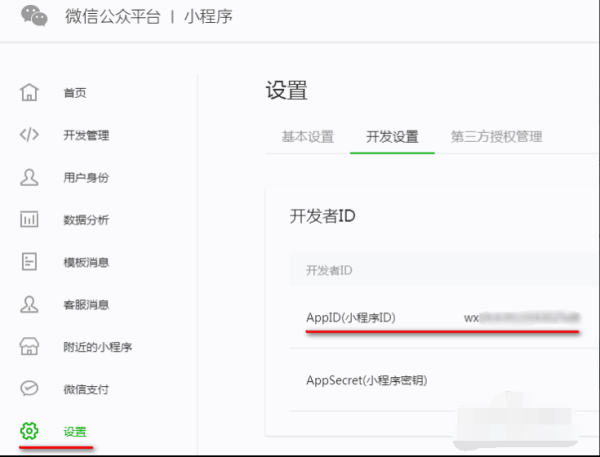Viewport: 600px width, 457px height.
Task: Click the 小程序 header label
Action: [x=209, y=16]
